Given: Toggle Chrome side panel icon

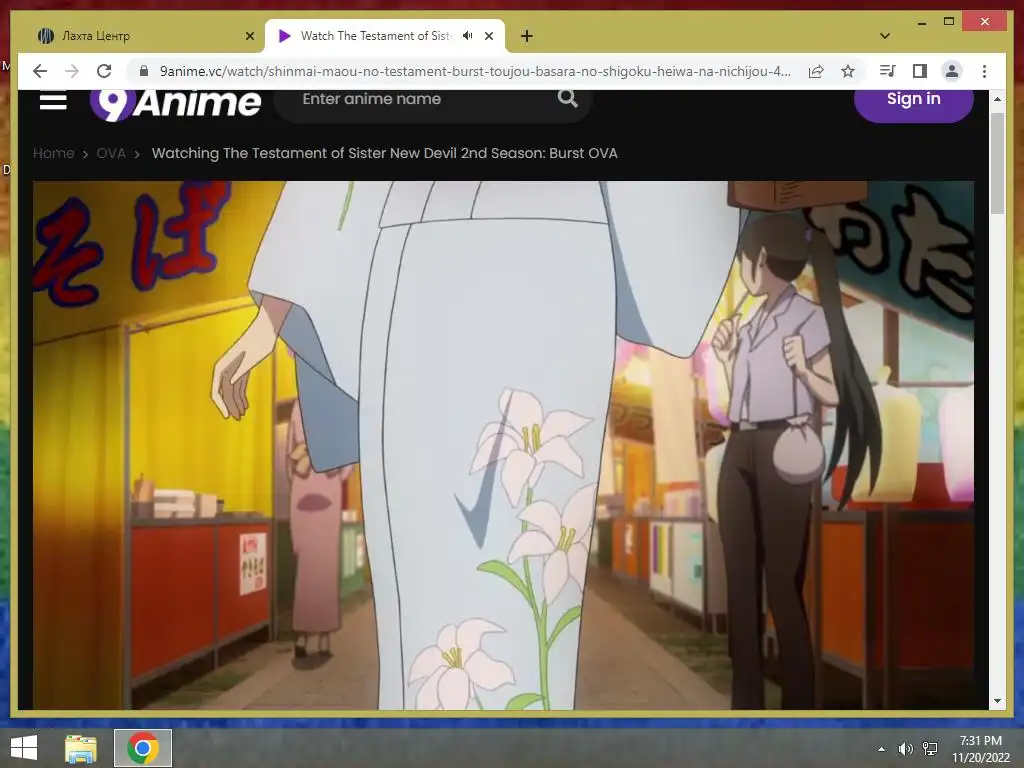Looking at the screenshot, I should point(920,71).
